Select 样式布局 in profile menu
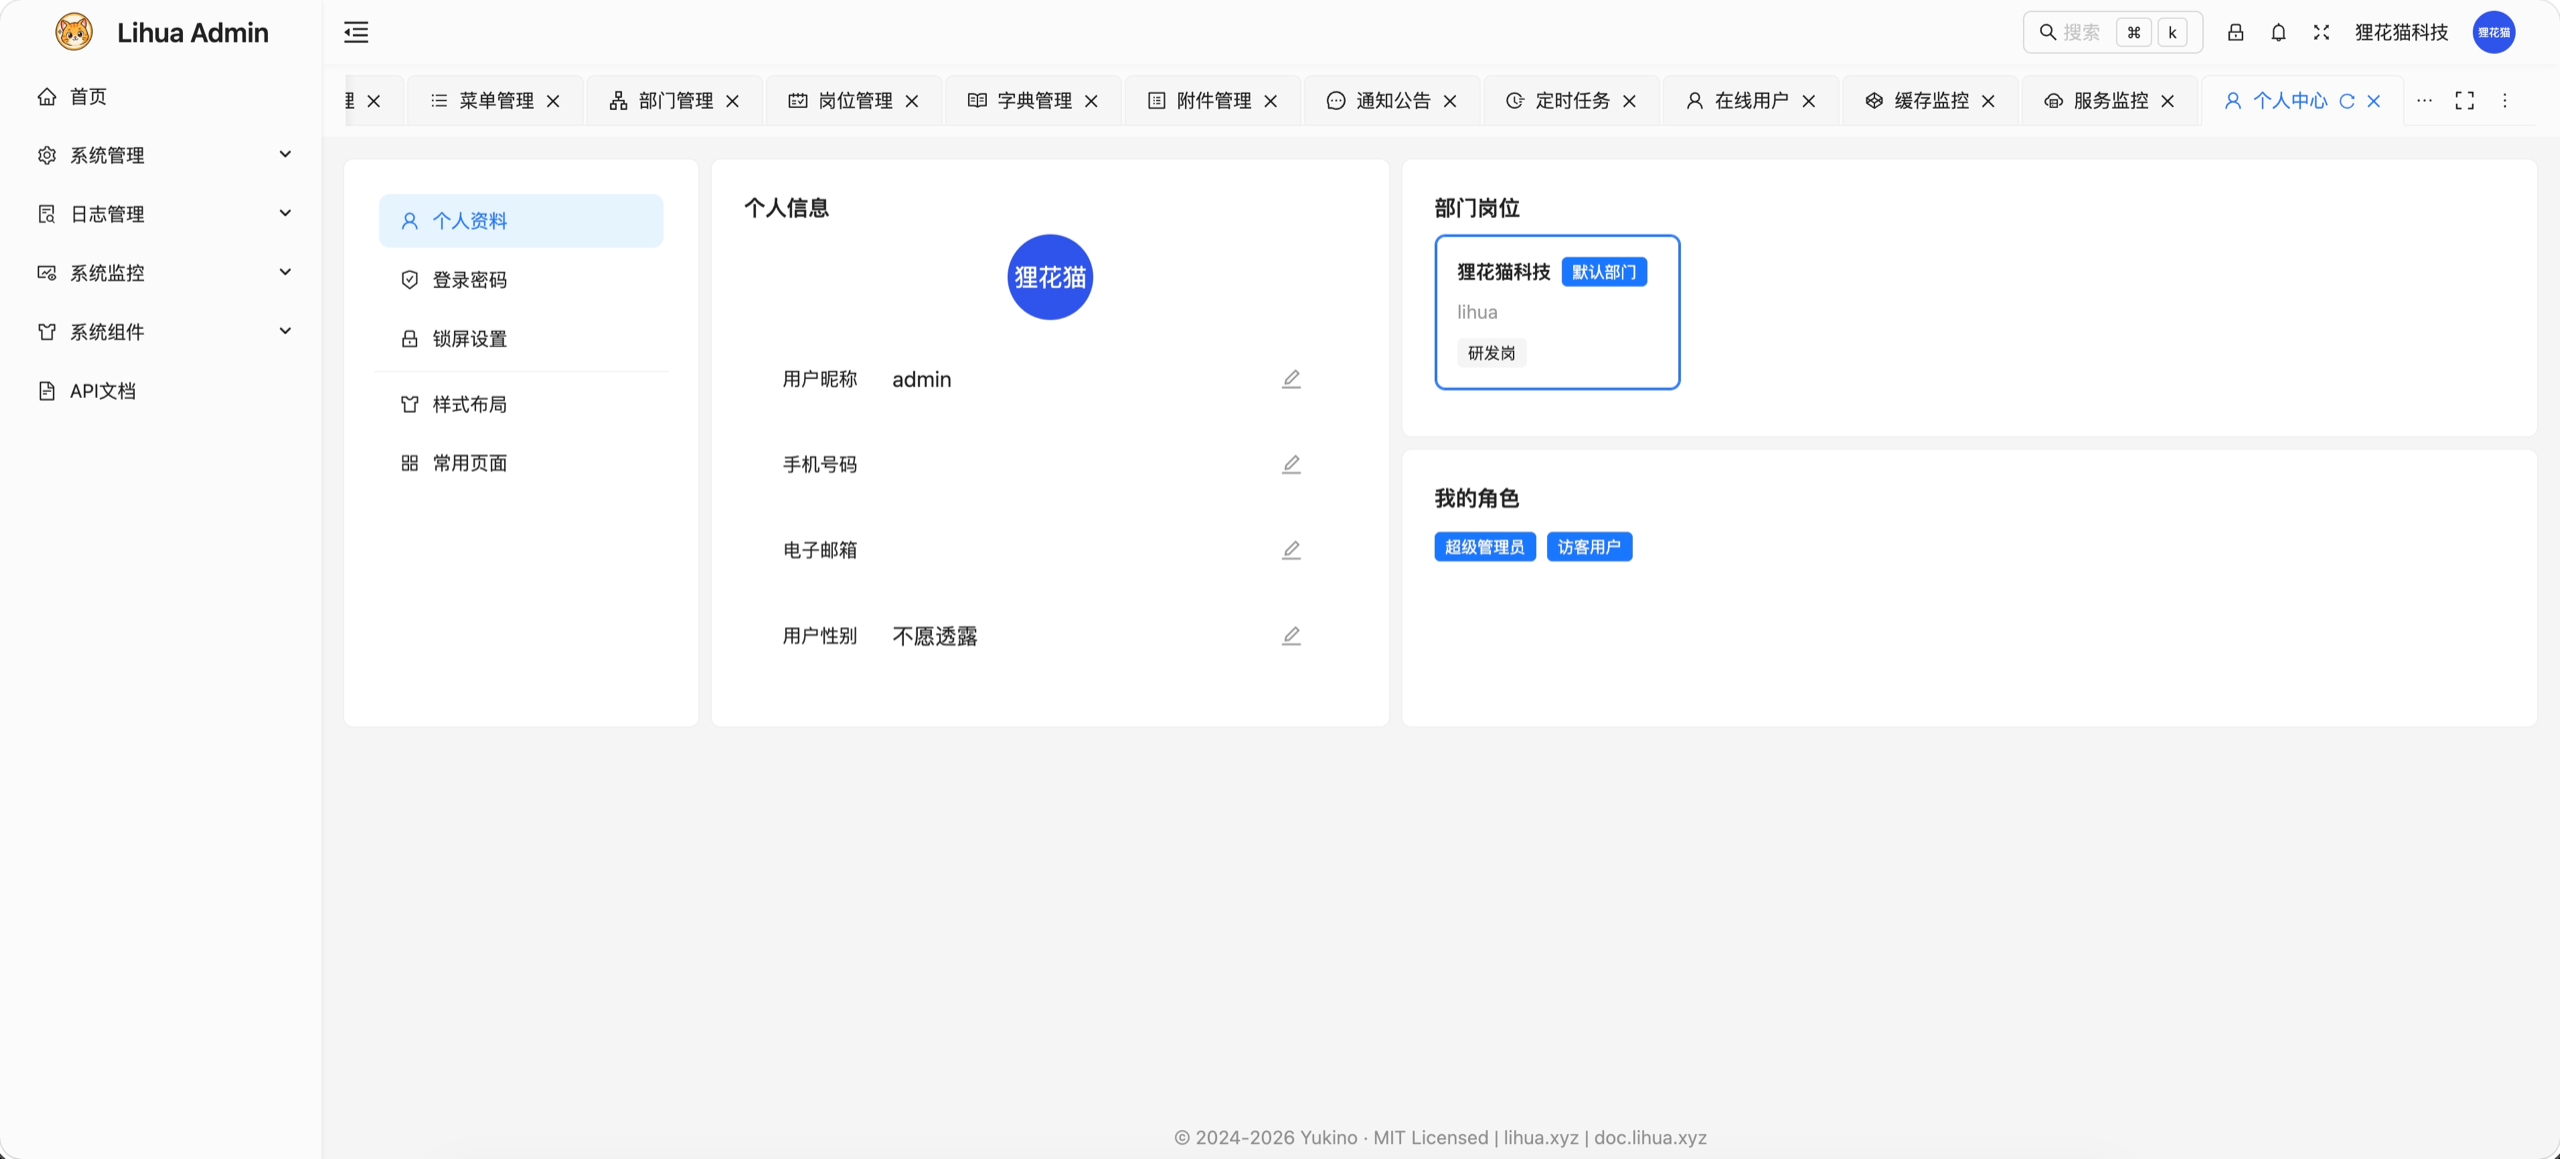This screenshot has height=1159, width=2560. (521, 404)
